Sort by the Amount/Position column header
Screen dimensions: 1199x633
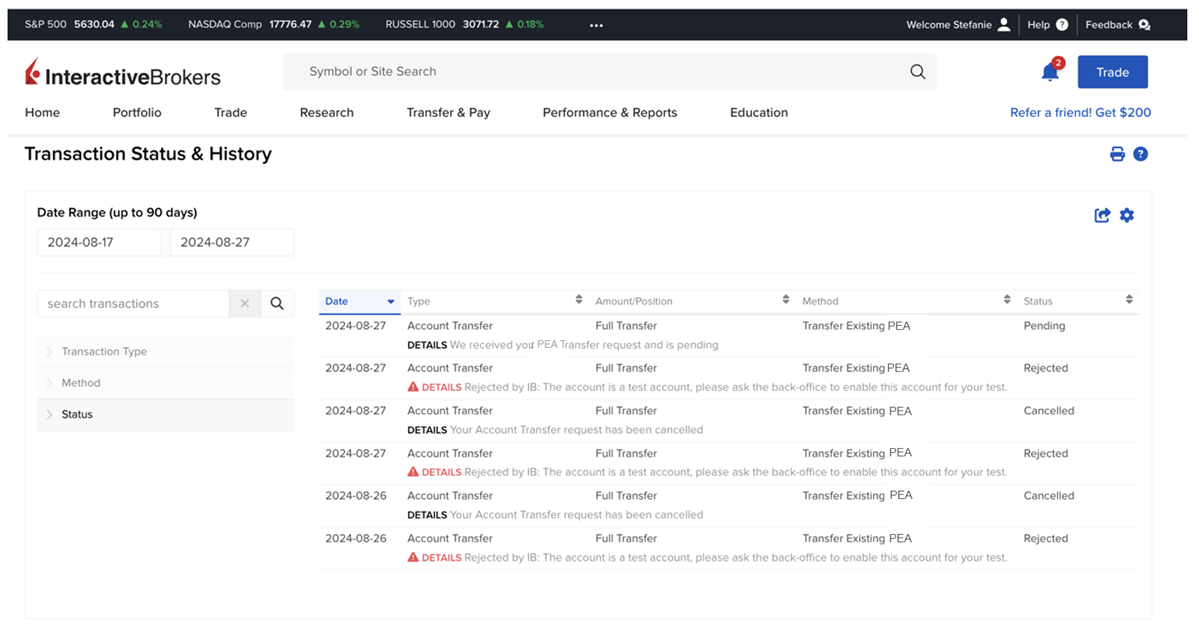click(692, 301)
